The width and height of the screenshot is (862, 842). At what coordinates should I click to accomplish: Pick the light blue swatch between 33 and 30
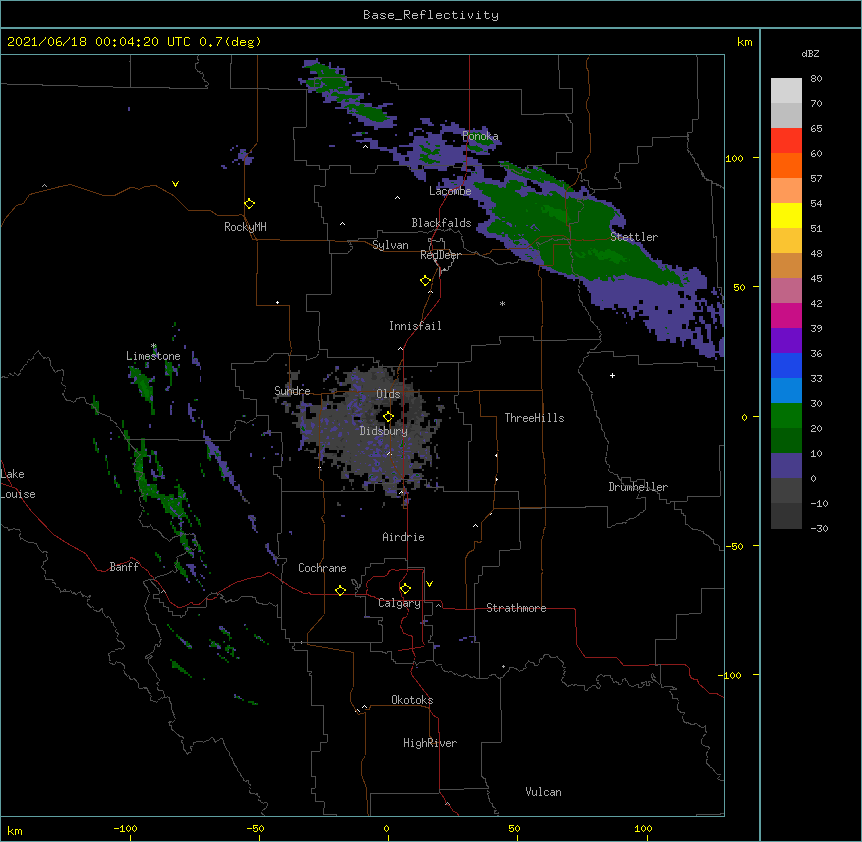(786, 391)
